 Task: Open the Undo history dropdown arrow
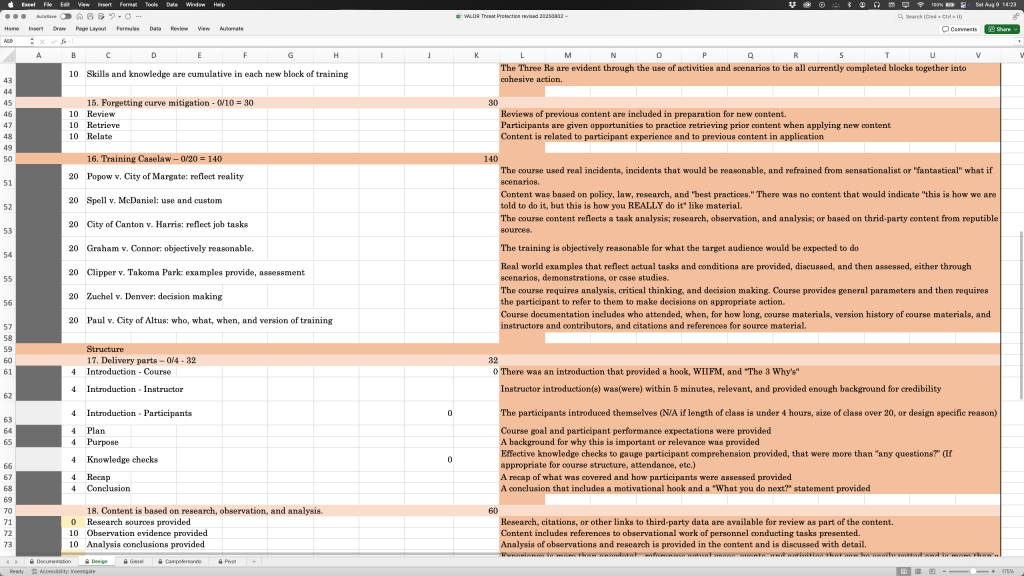tap(119, 16)
